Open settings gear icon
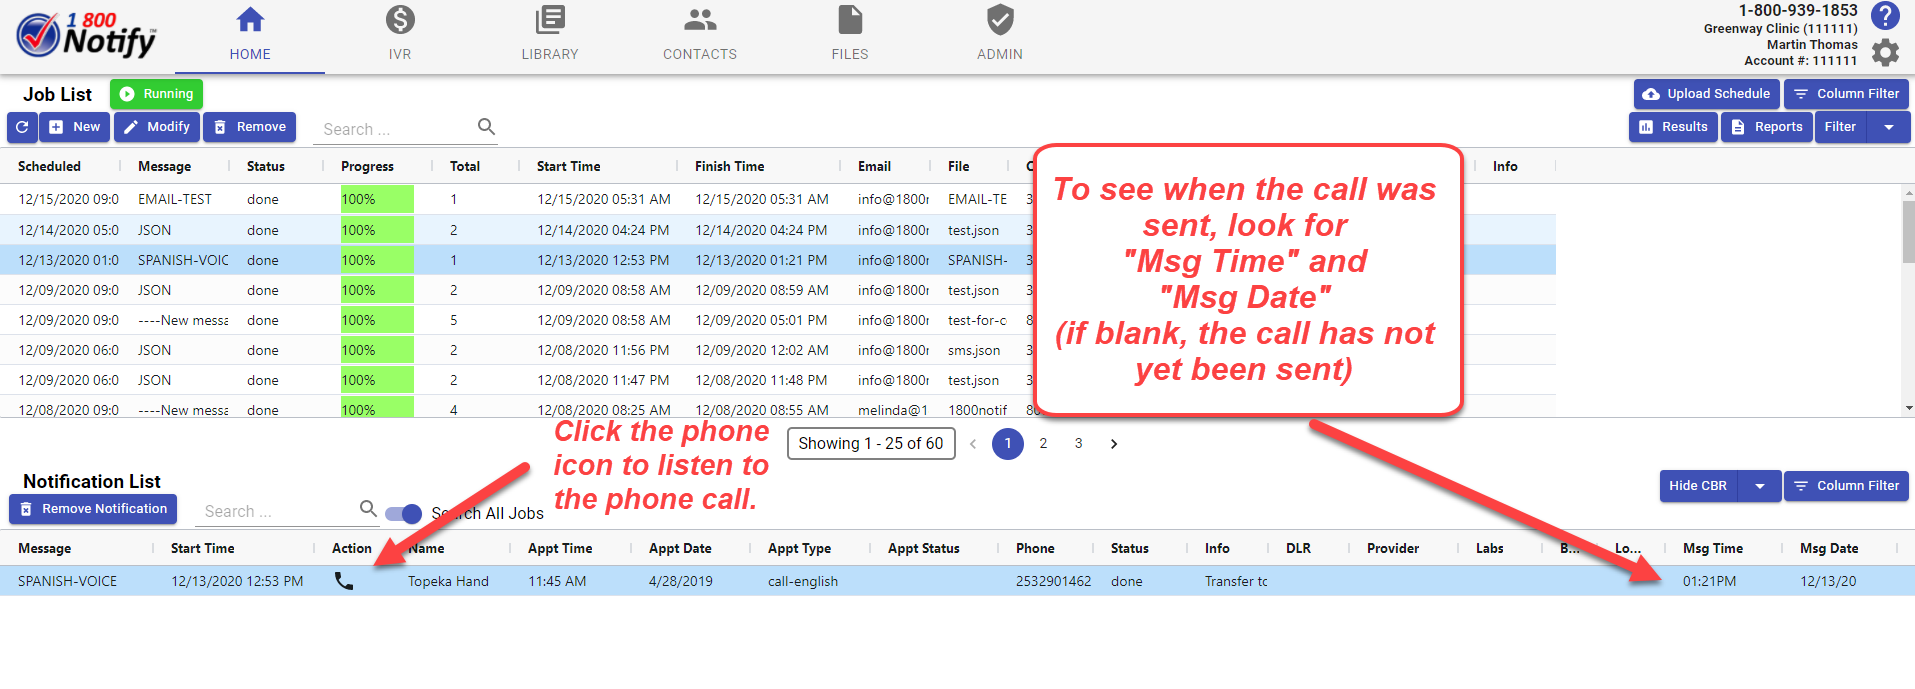The image size is (1915, 689). pos(1885,52)
